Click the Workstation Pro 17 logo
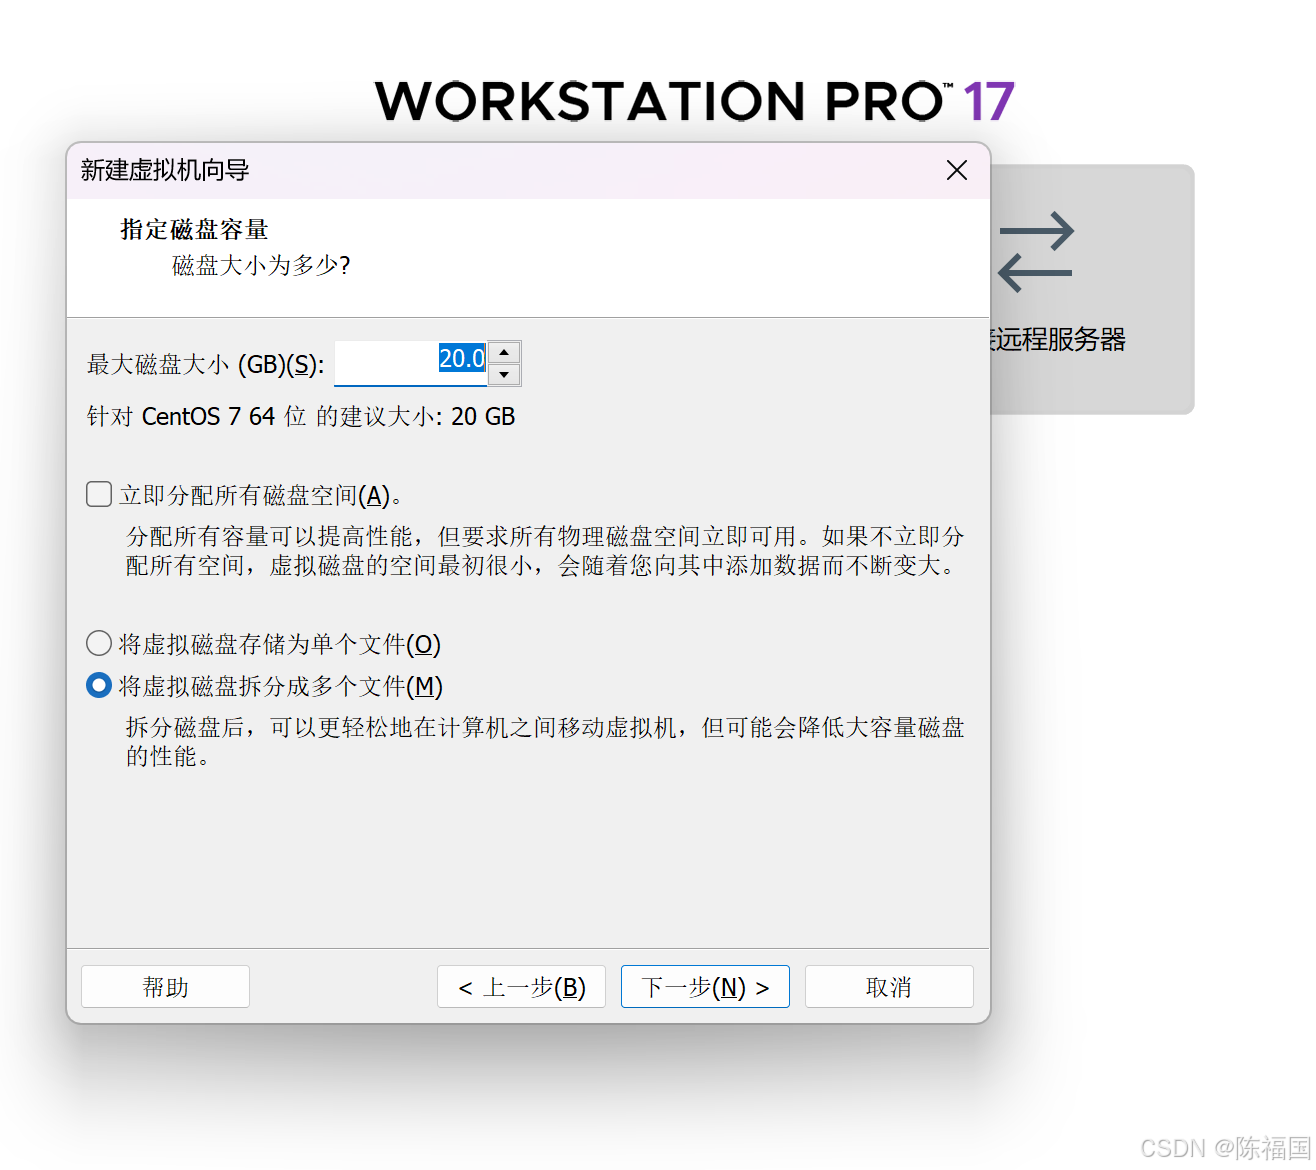 click(x=695, y=101)
